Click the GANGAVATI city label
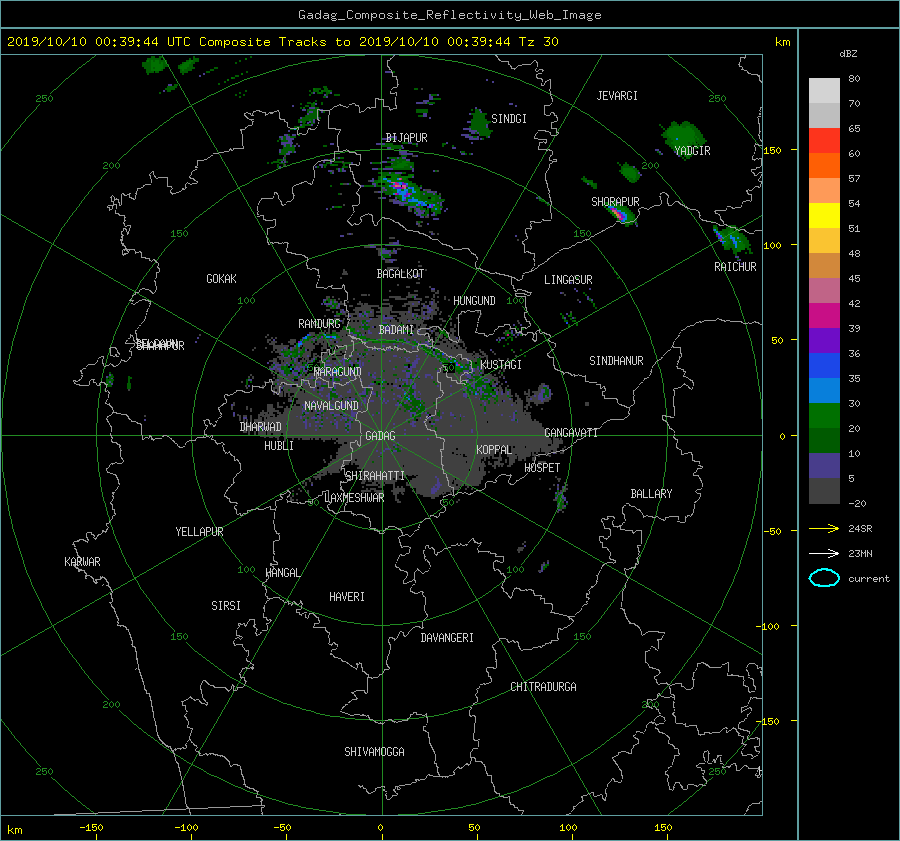This screenshot has width=900, height=841. 571,433
